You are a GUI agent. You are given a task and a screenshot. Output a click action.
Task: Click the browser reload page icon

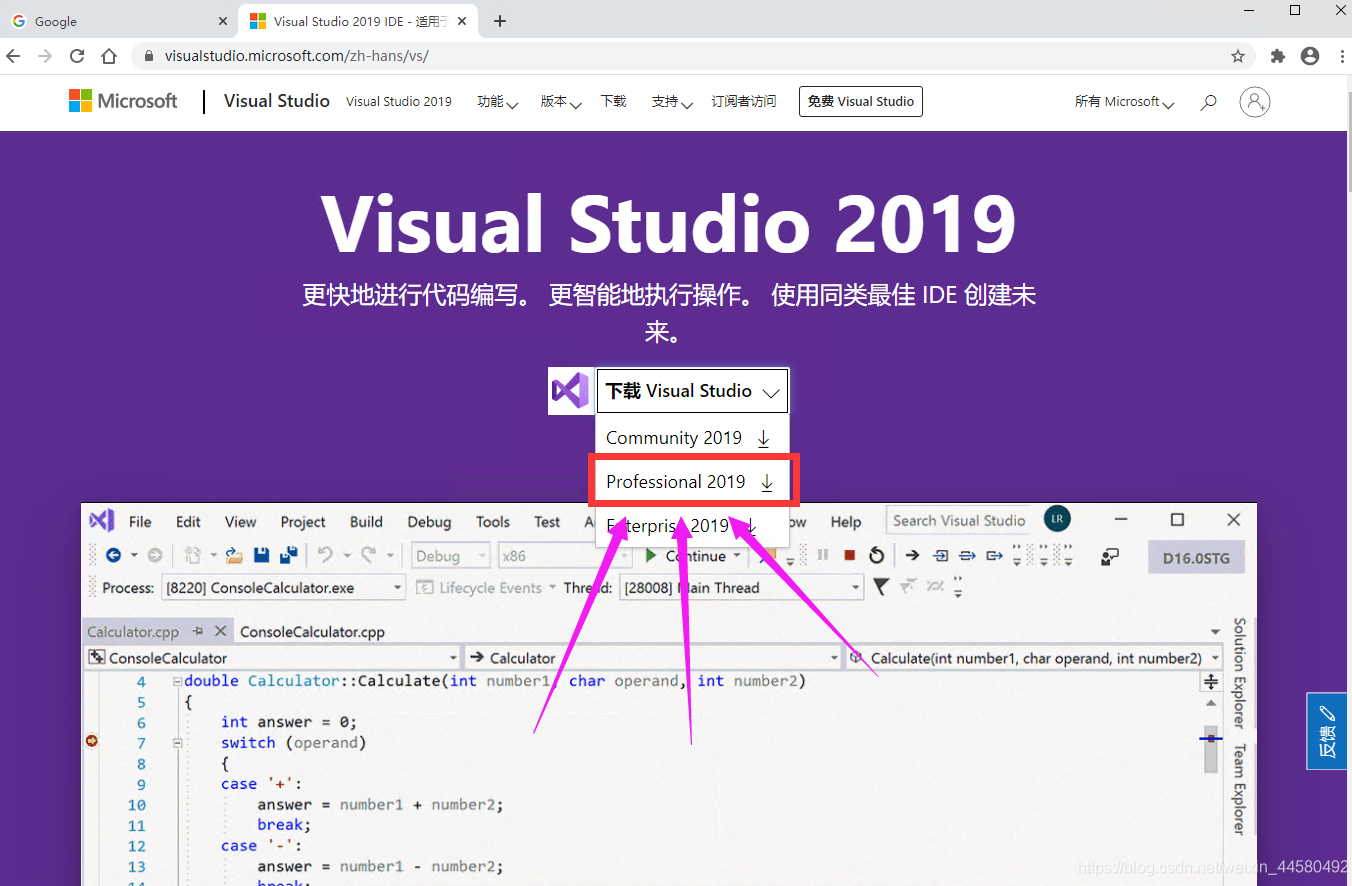(77, 56)
